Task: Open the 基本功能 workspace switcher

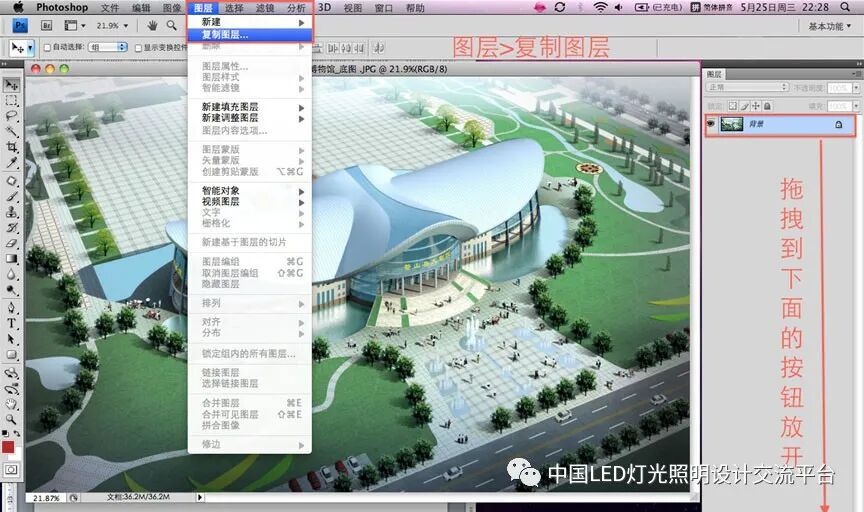Action: tap(829, 26)
